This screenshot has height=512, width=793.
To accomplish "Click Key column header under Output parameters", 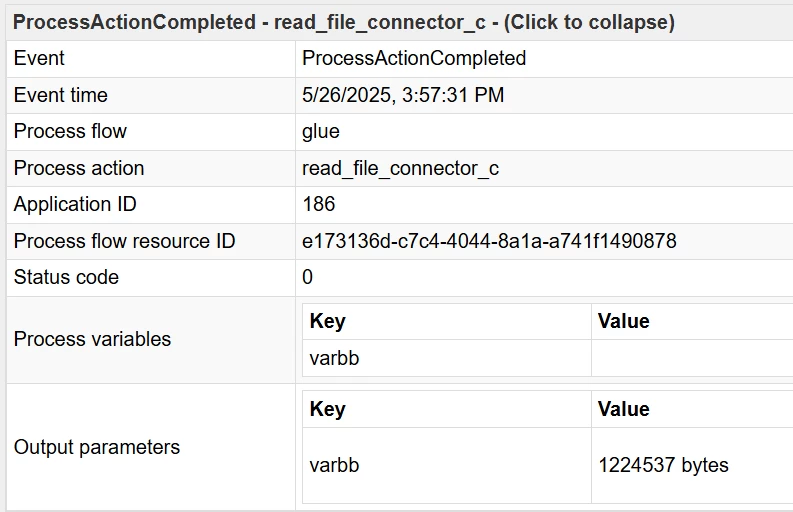I will 328,409.
